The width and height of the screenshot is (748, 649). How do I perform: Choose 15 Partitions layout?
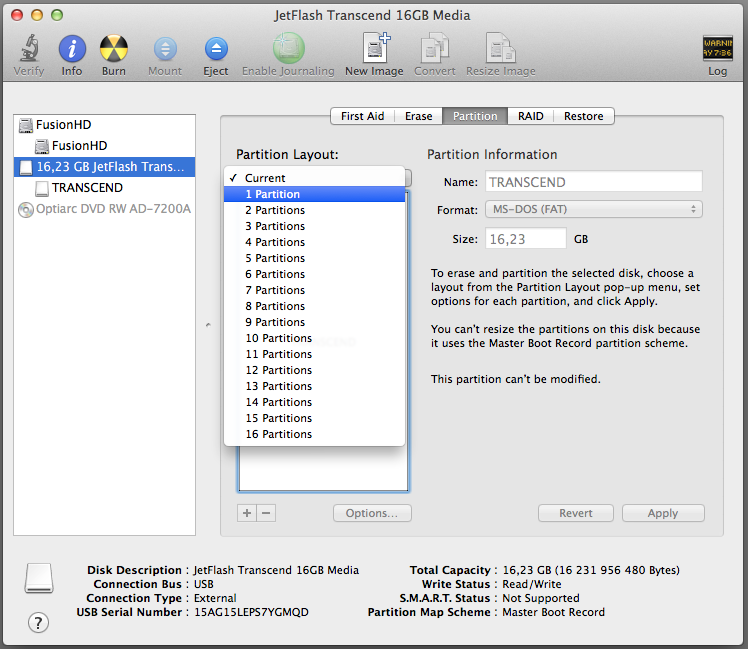(x=314, y=418)
